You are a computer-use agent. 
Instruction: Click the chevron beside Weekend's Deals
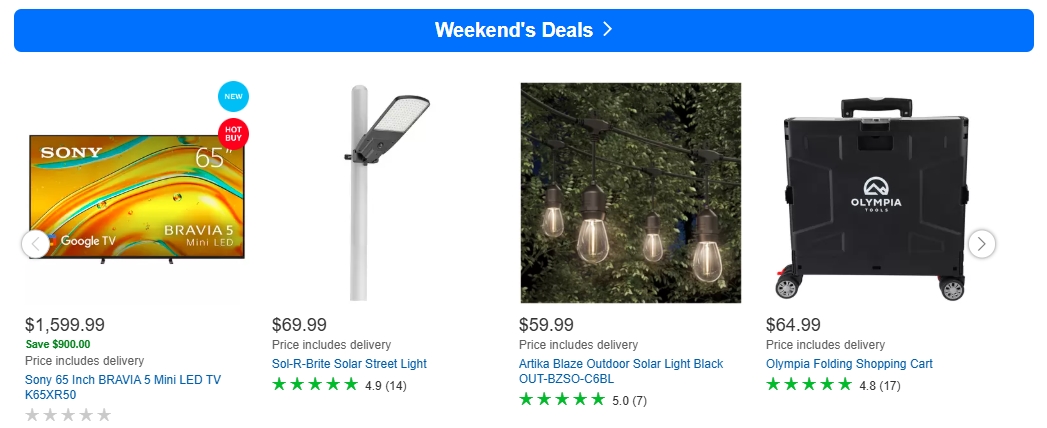click(x=607, y=30)
